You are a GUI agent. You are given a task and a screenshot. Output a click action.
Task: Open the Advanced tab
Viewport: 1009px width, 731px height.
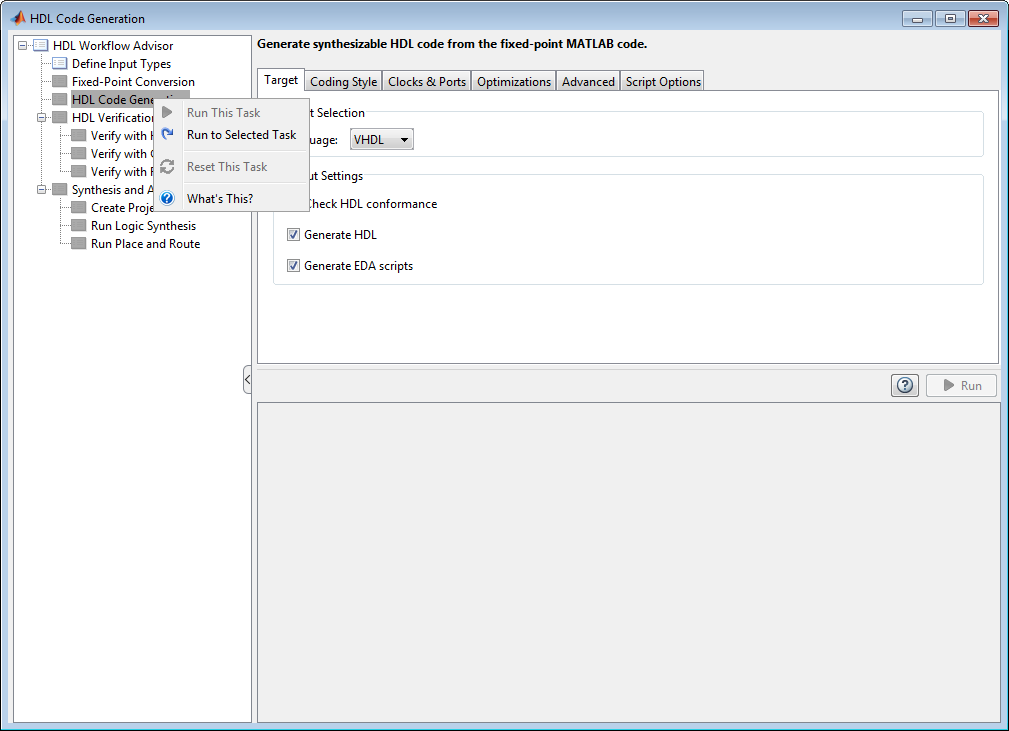point(588,82)
